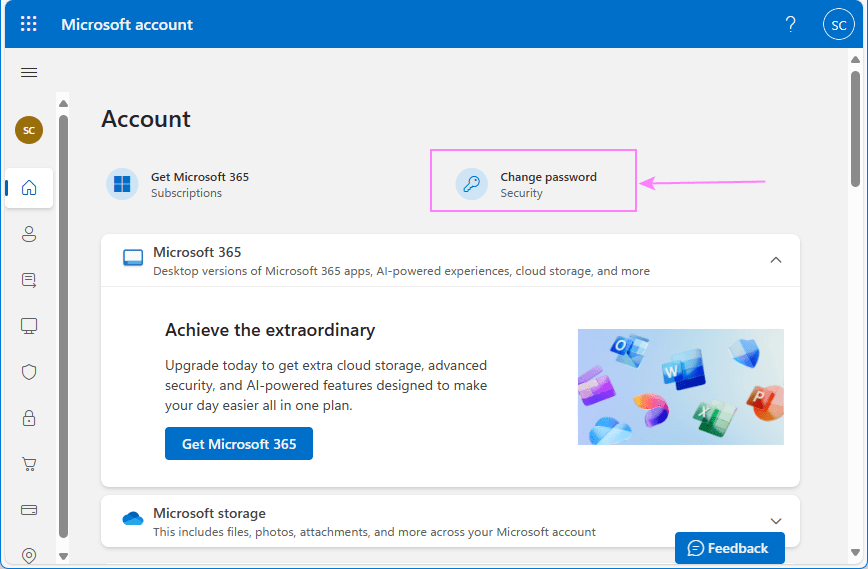Click the brown SC profile avatar in sidebar
868x569 pixels.
click(29, 130)
